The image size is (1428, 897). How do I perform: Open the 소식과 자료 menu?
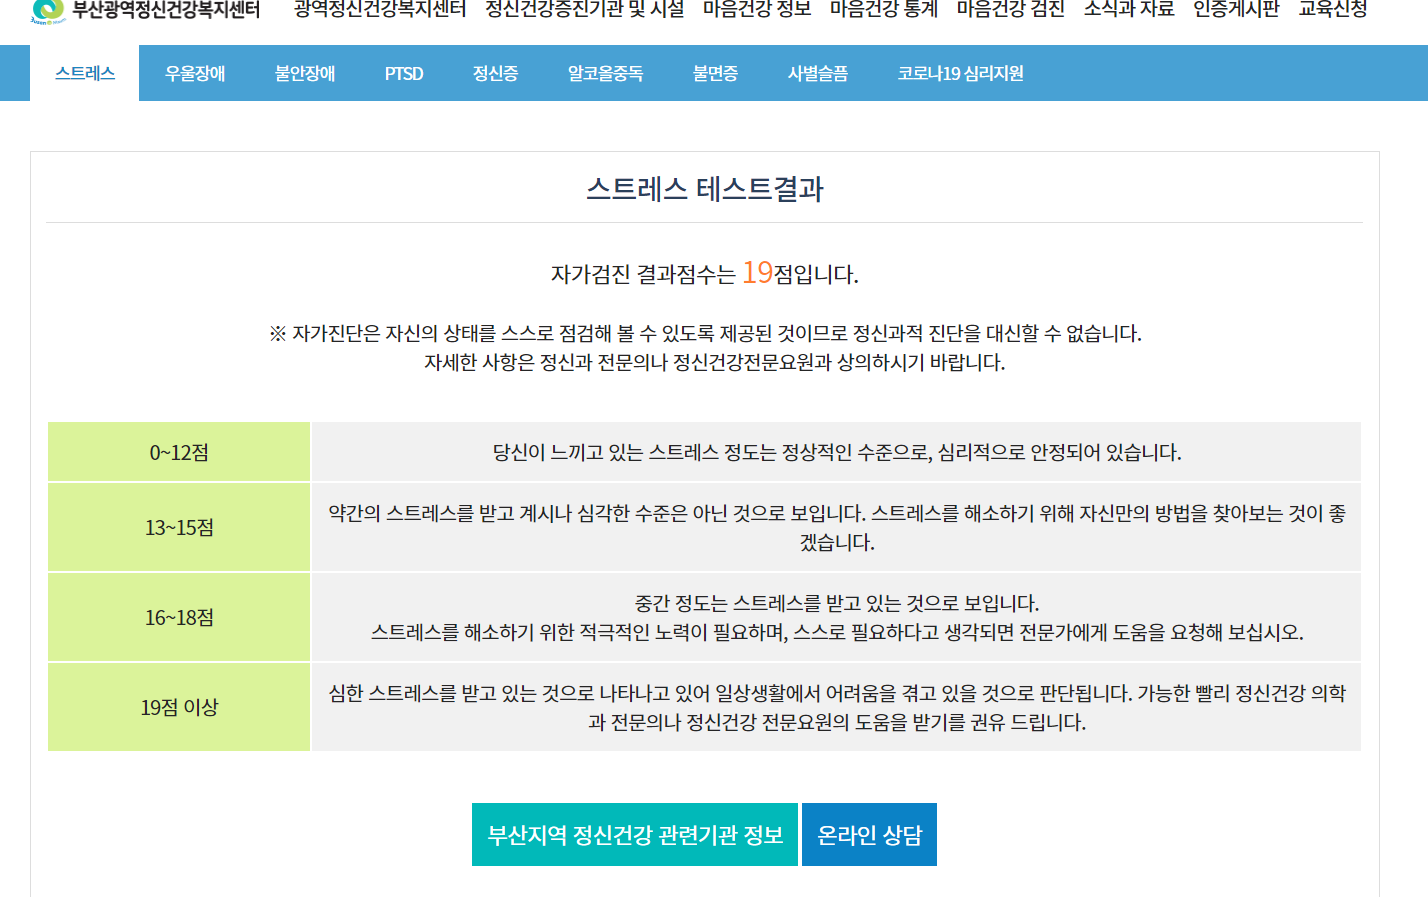pos(1129,10)
